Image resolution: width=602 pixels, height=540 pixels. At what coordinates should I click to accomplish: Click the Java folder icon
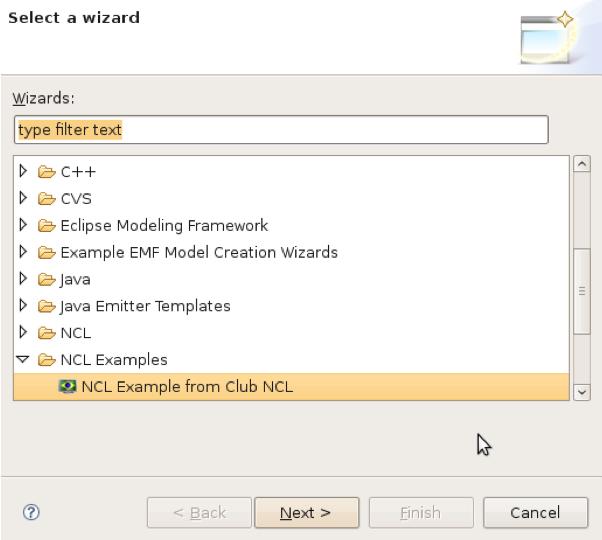point(47,279)
